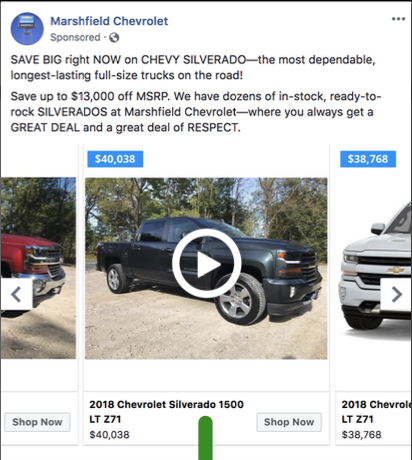
Task: Select the 2018 Chevrolet Silverado 1500 title
Action: (x=166, y=404)
